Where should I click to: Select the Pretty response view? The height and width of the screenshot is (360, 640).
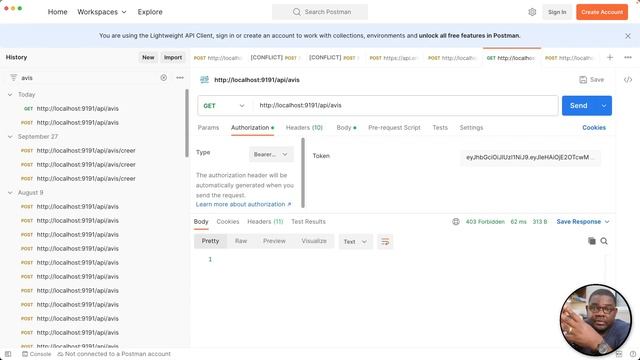pyautogui.click(x=210, y=241)
